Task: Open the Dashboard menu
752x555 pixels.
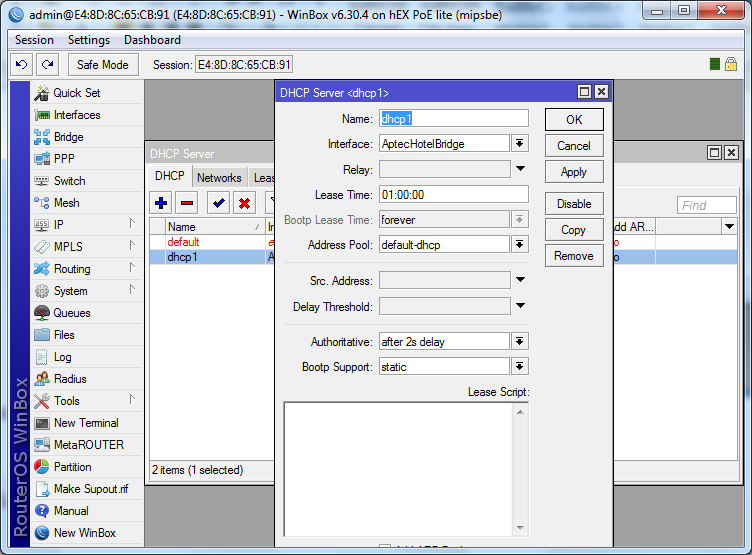Action: tap(152, 40)
